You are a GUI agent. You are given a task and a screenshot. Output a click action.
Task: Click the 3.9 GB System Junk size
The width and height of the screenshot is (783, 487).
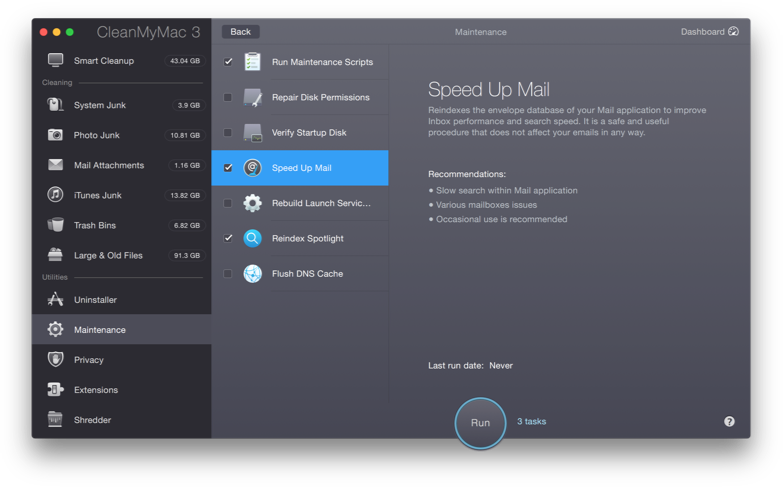pos(188,105)
